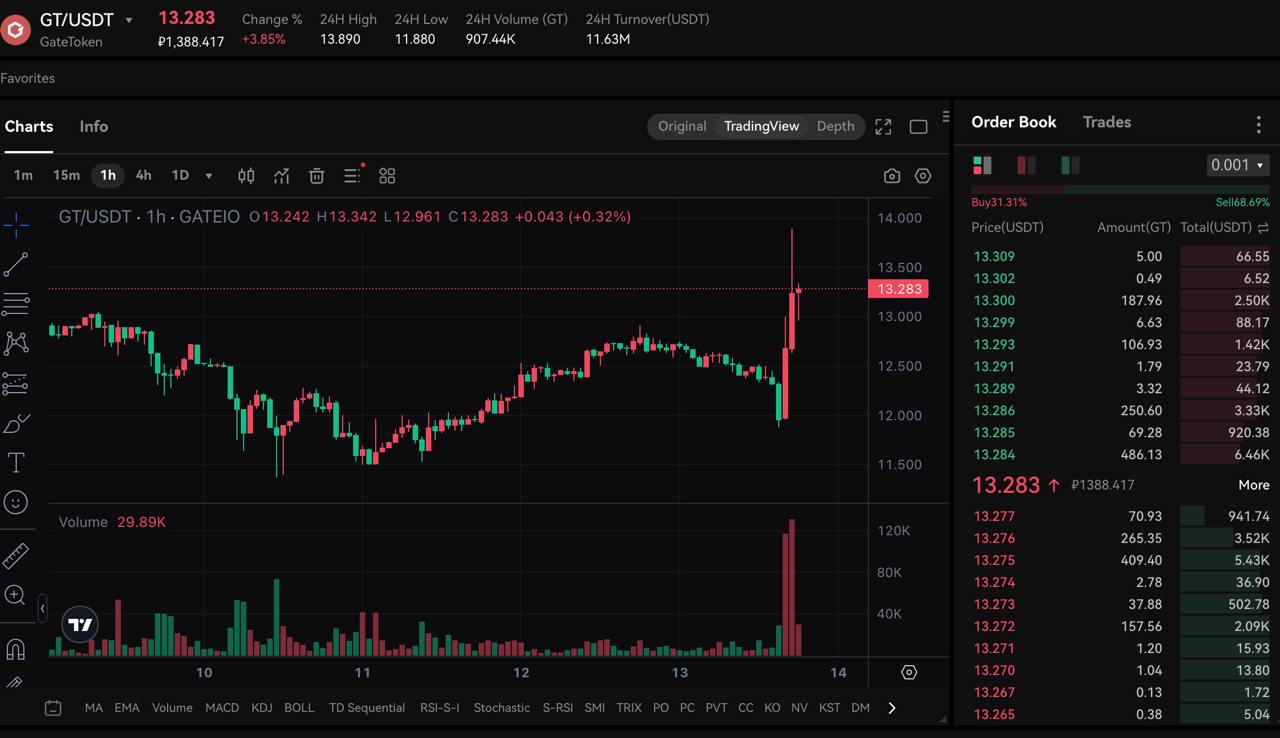Switch chart to Depth view
Image resolution: width=1280 pixels, height=738 pixels.
pyautogui.click(x=835, y=126)
